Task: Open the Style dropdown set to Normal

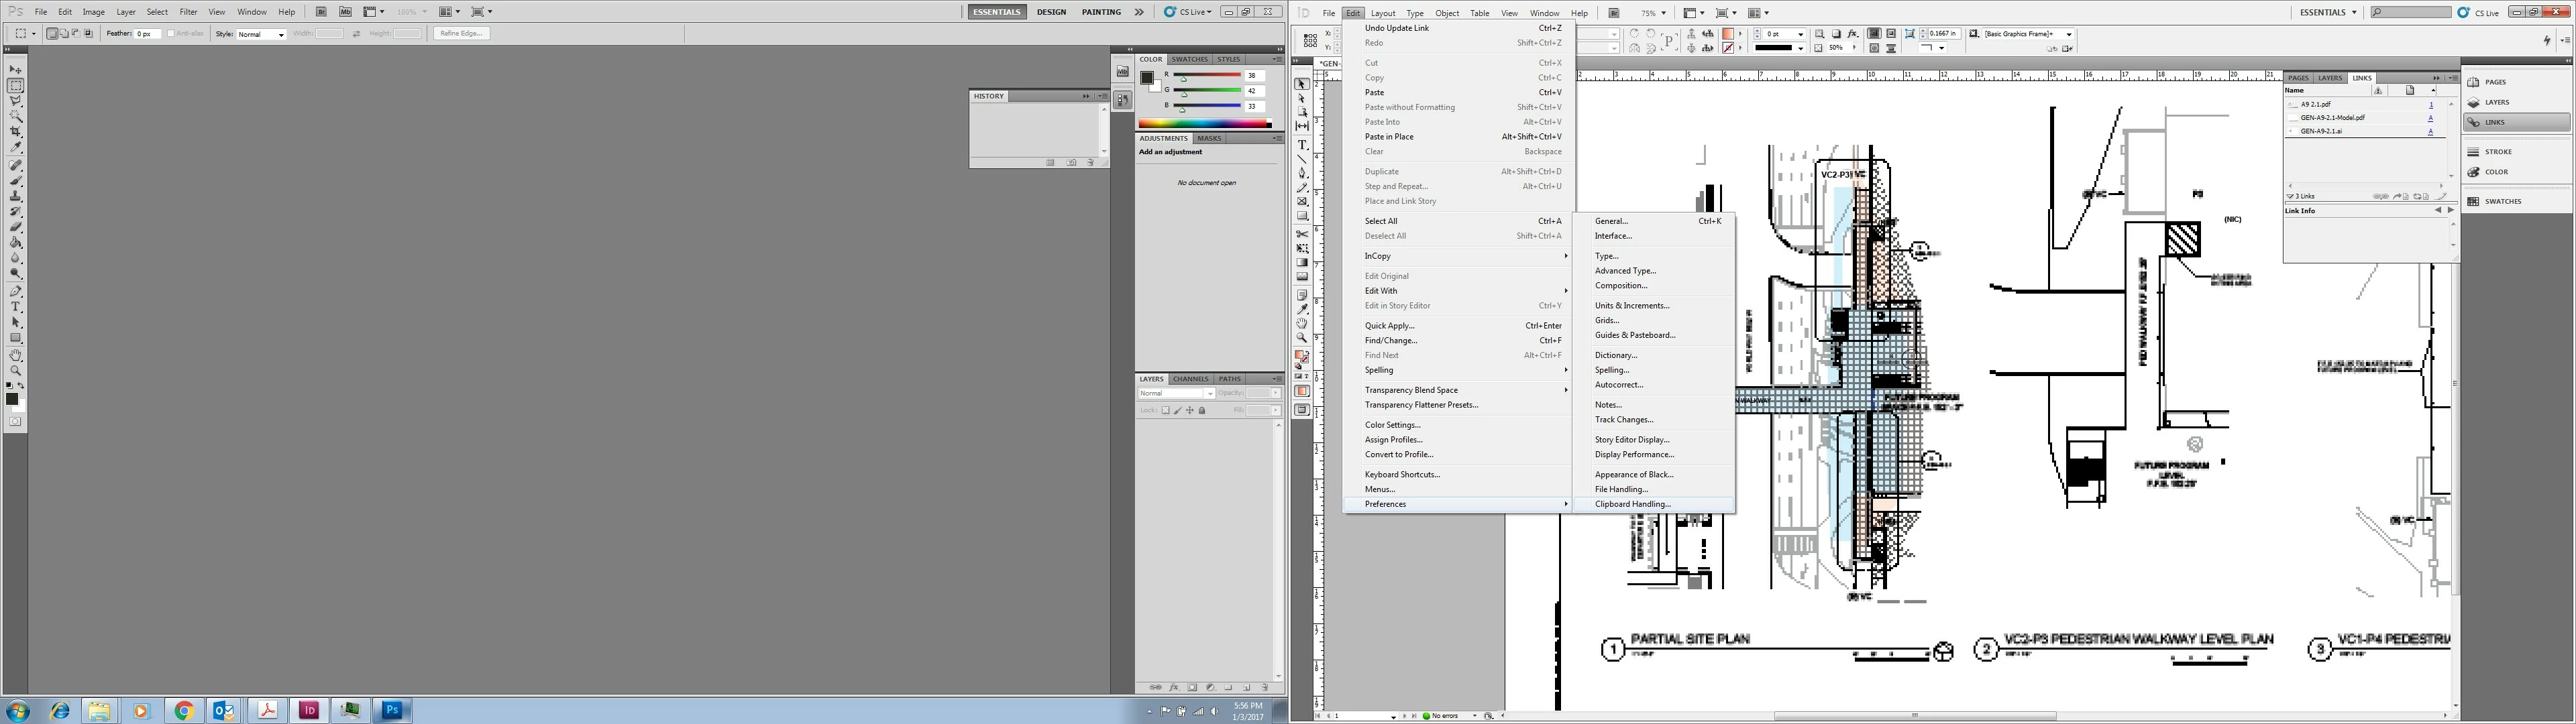Action: coord(261,34)
